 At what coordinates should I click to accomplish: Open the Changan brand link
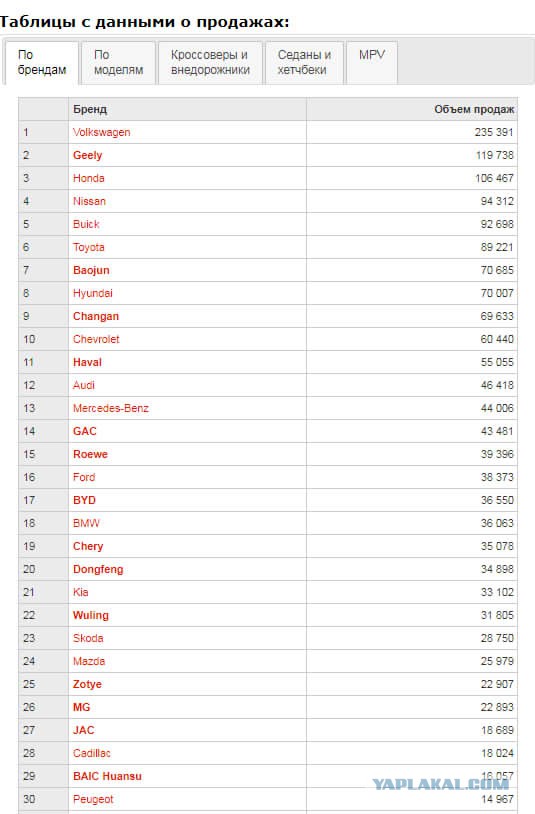tap(96, 316)
